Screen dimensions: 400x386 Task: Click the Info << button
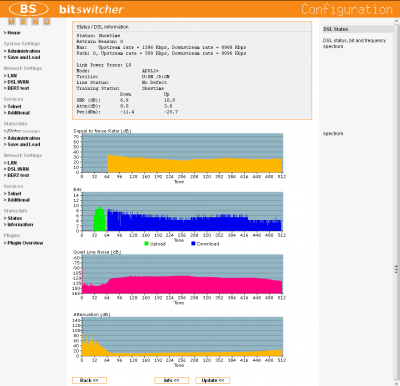click(x=171, y=380)
